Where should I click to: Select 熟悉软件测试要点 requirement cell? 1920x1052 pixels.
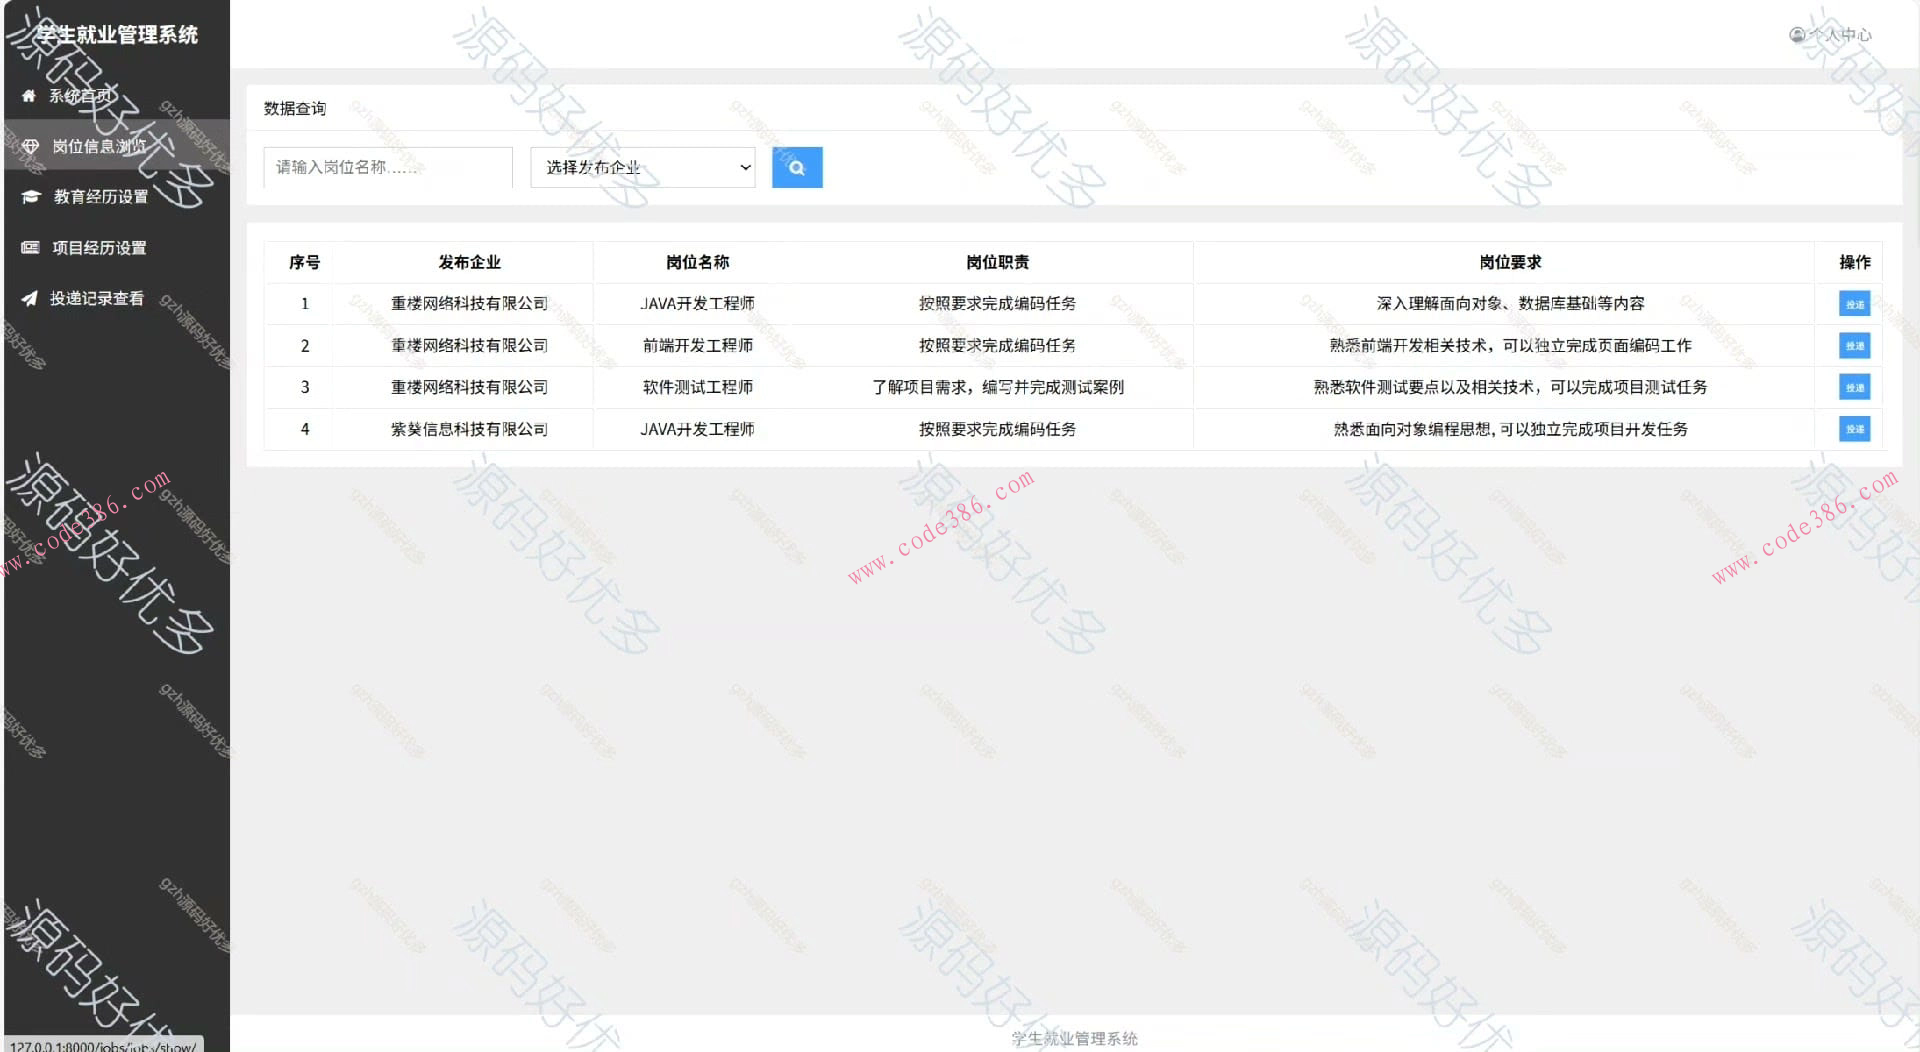1510,387
